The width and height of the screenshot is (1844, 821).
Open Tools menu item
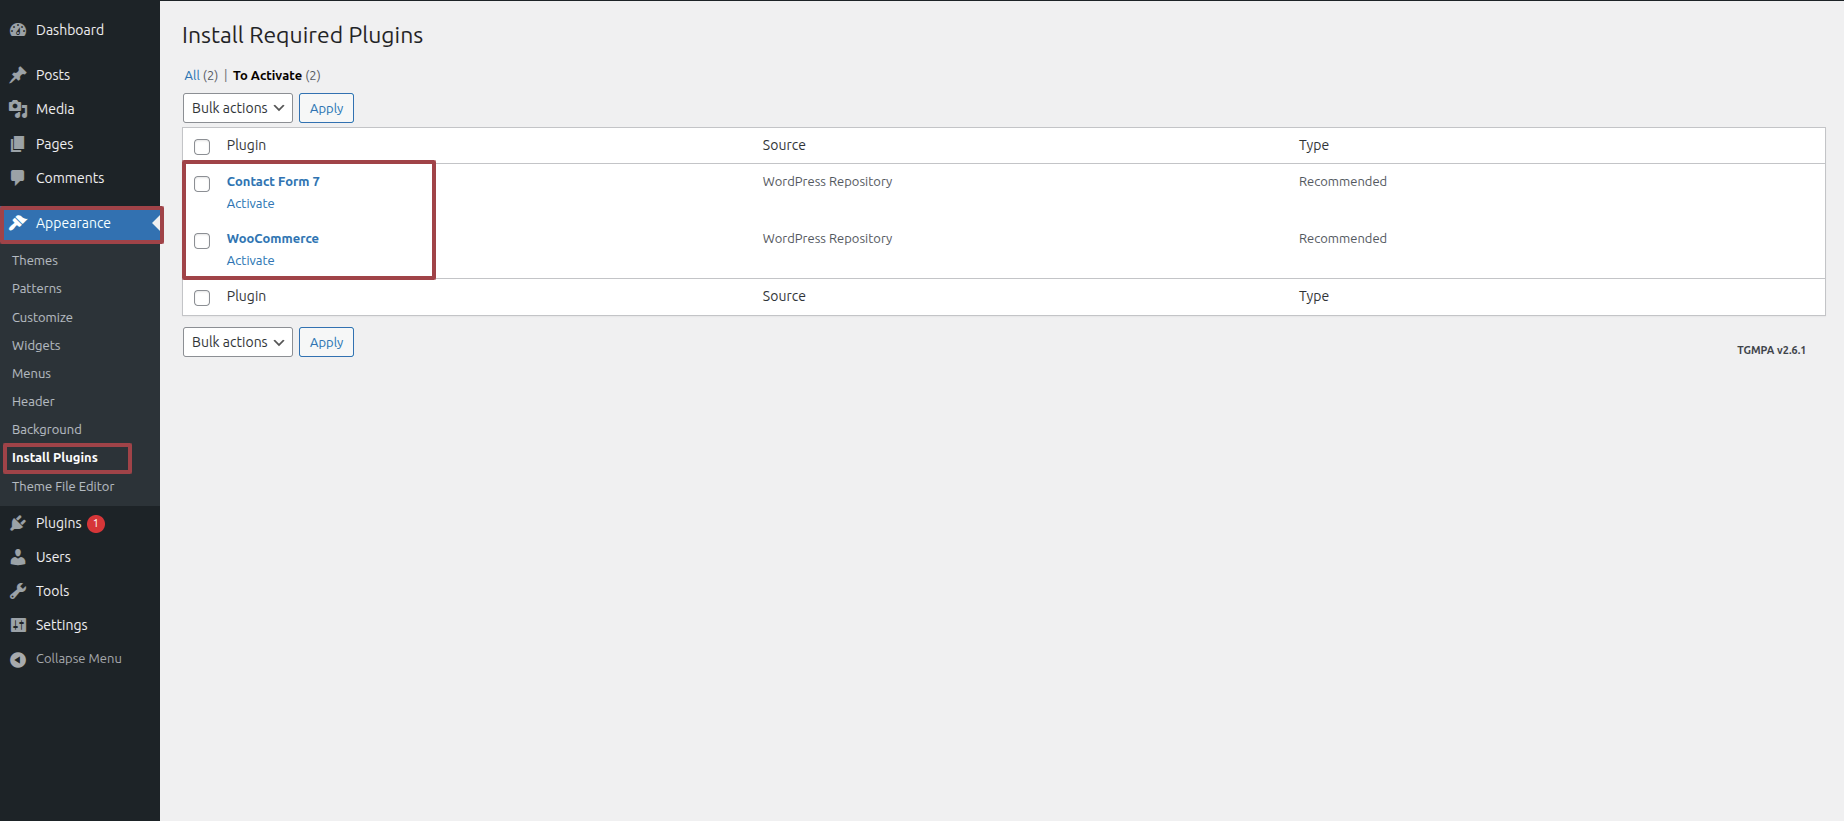pyautogui.click(x=52, y=591)
